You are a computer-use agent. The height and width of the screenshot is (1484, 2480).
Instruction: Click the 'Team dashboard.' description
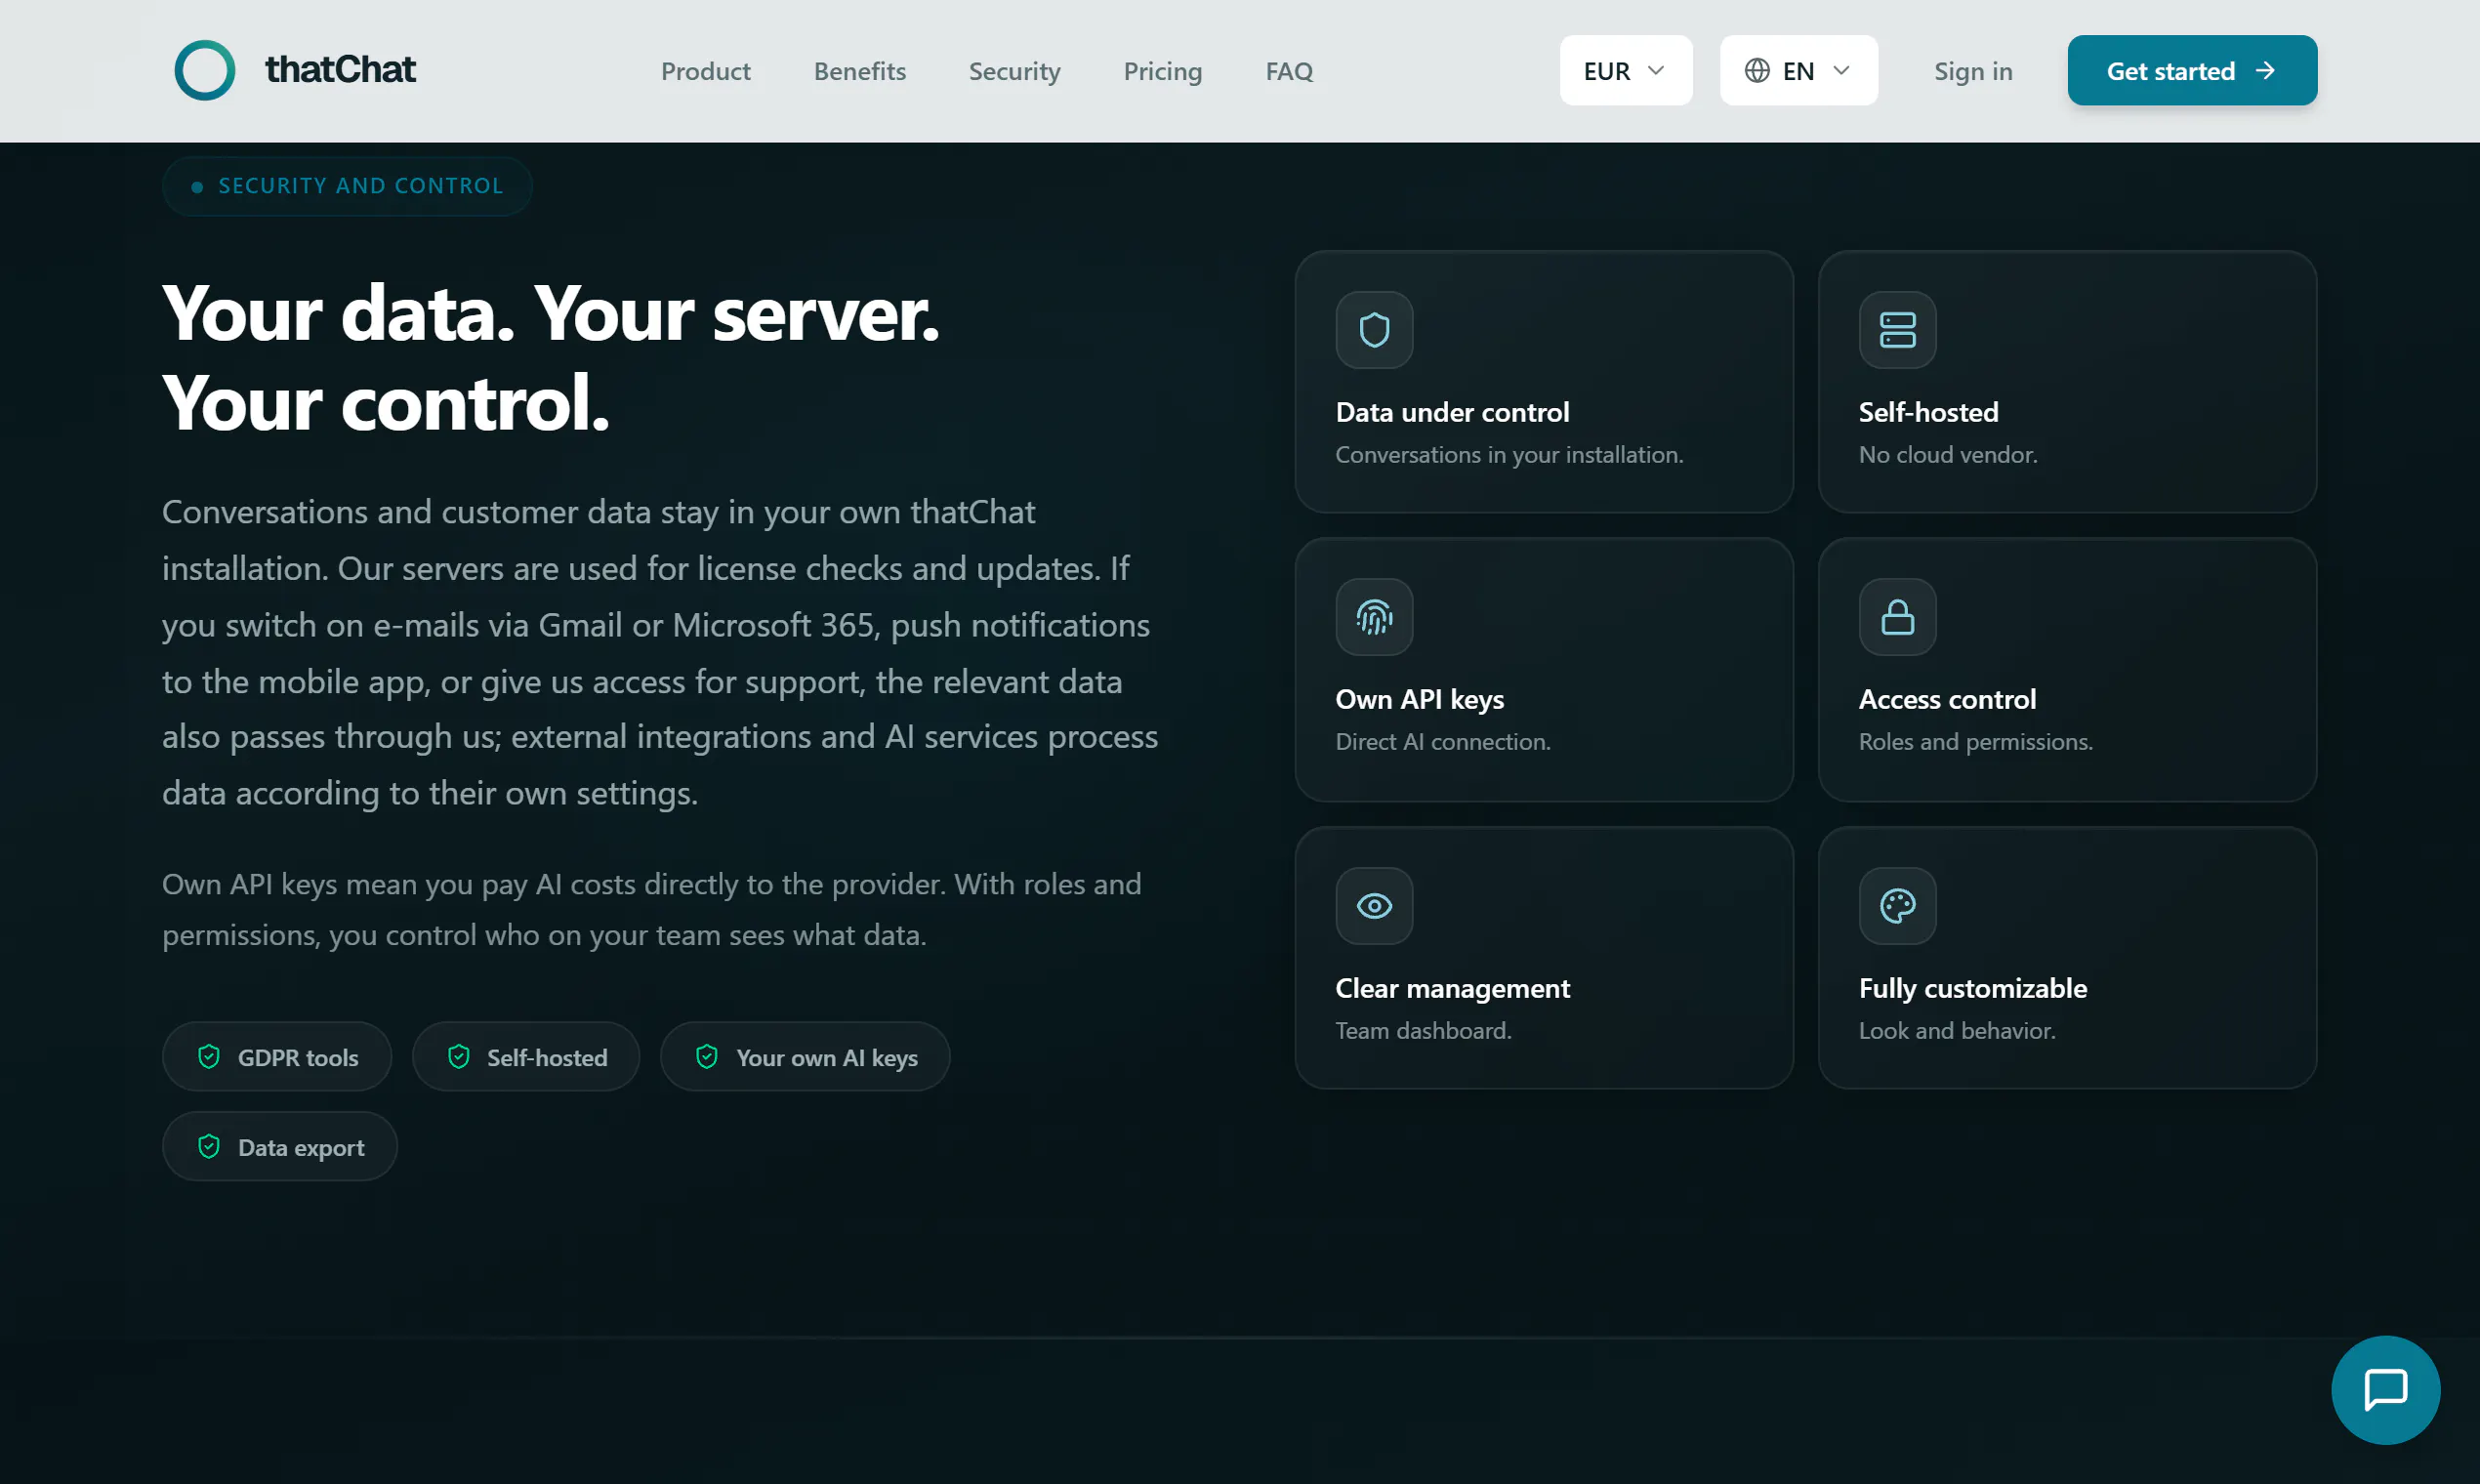[1423, 1031]
